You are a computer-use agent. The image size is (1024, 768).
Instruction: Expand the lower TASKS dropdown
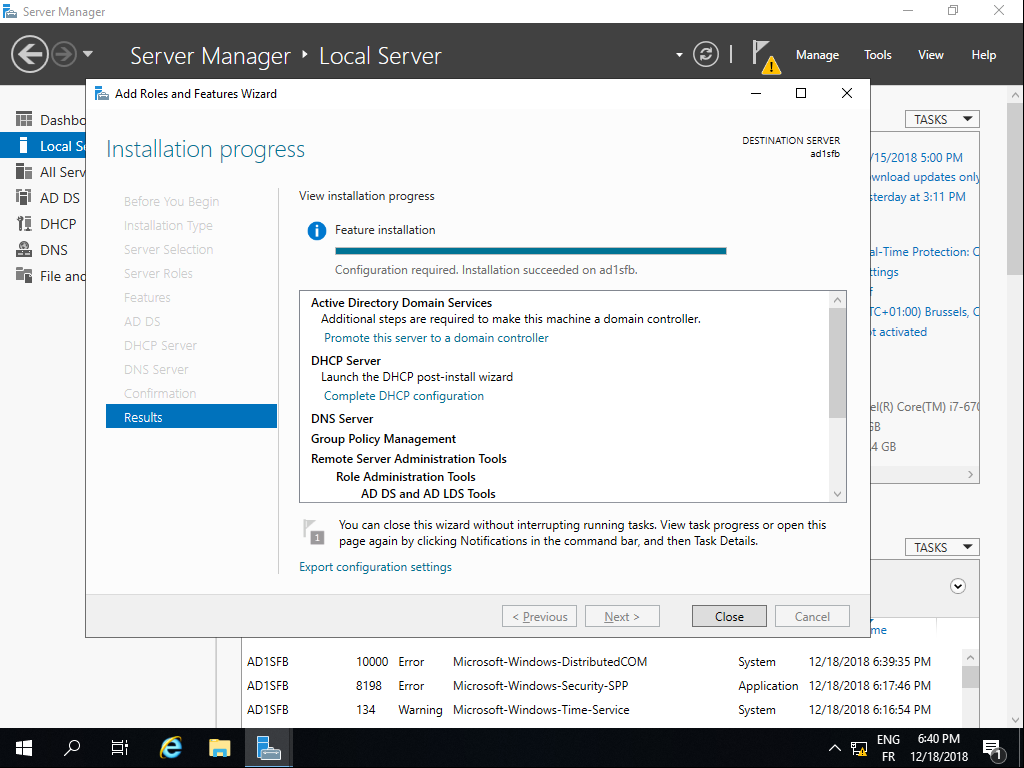click(x=942, y=547)
